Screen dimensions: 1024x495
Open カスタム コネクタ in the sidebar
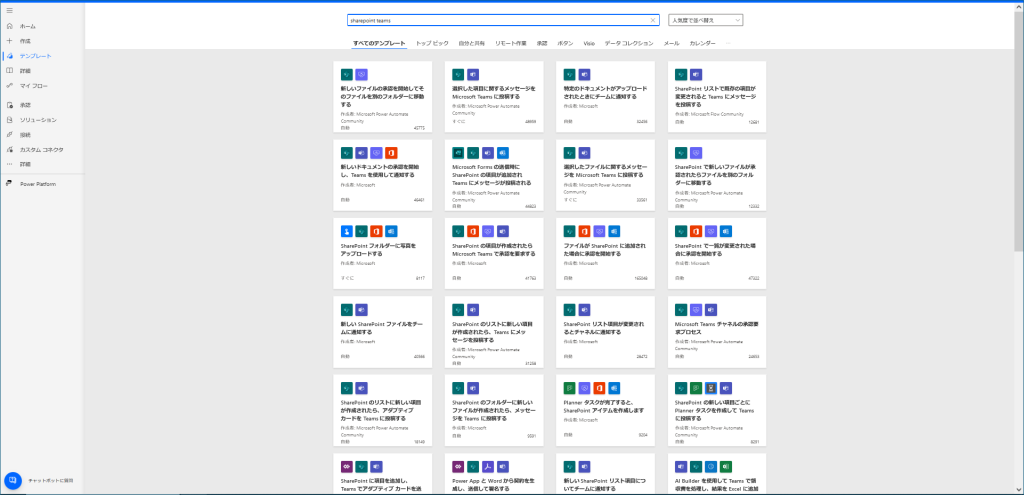42,150
